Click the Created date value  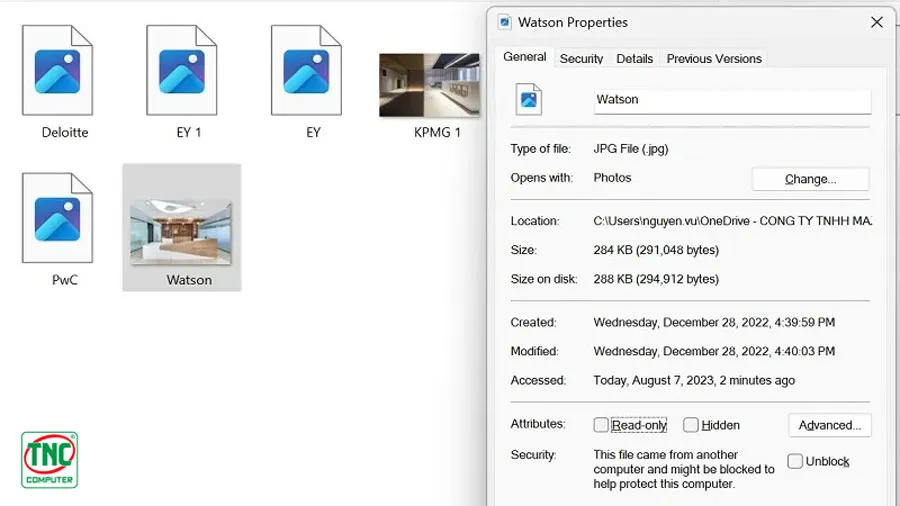pyautogui.click(x=714, y=322)
